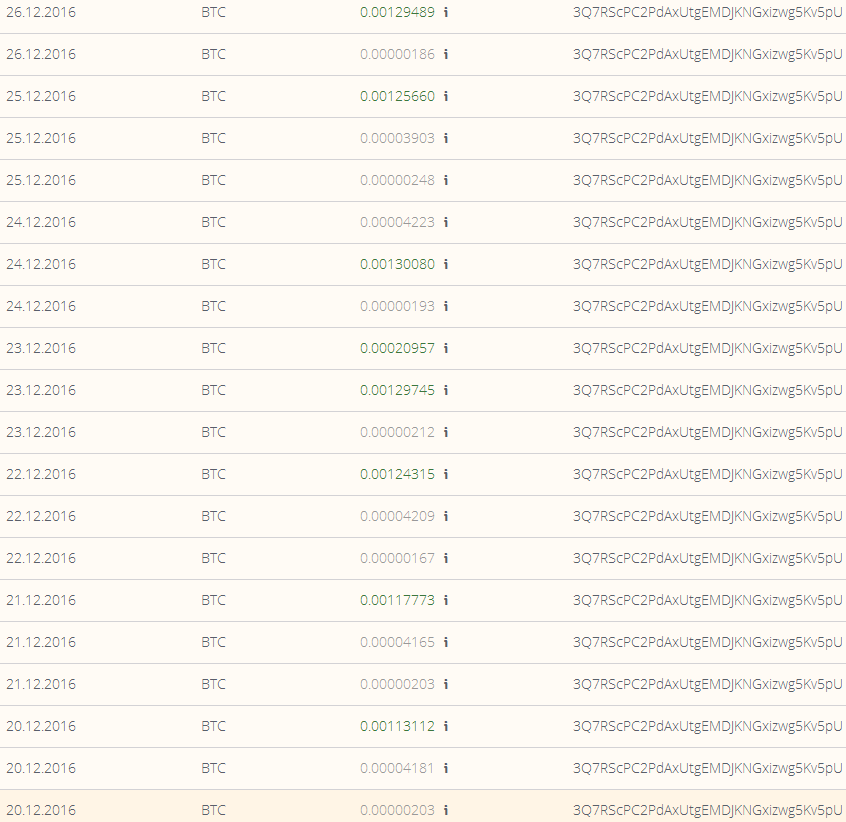846x822 pixels.
Task: Select date 21.12.2016 in the 0.00004165 row
Action: click(x=41, y=642)
